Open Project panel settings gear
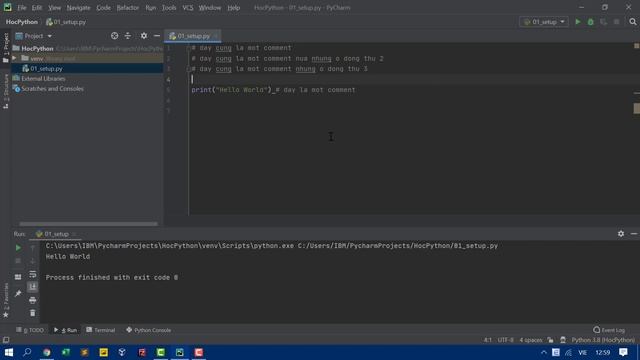Screen dimensions: 640x360 144,36
